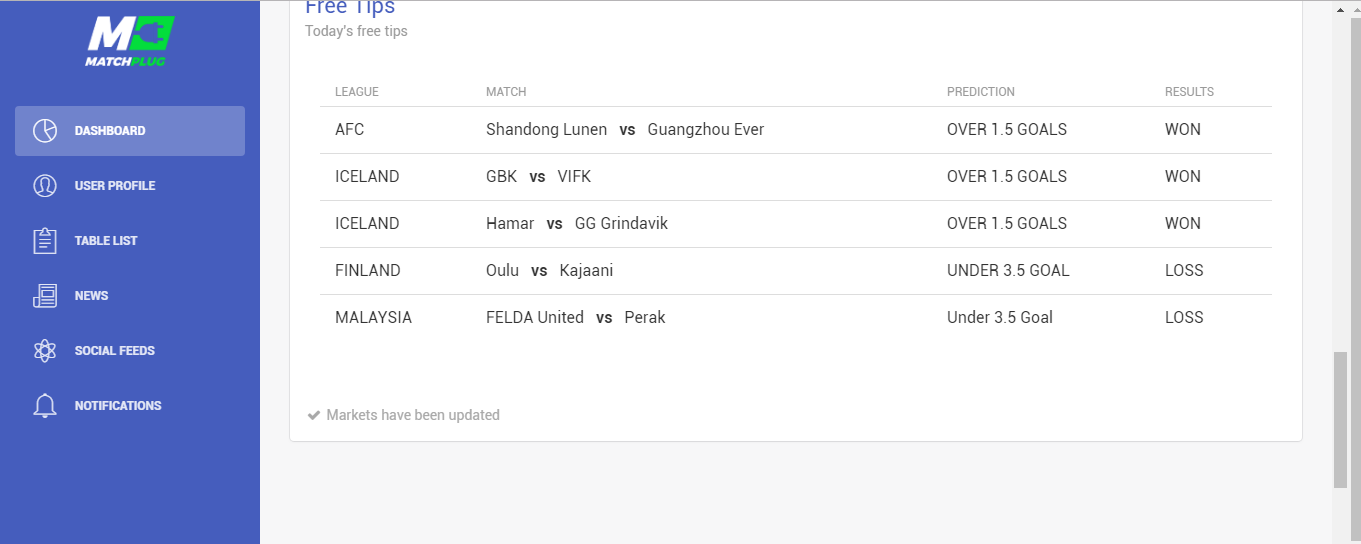Select the Dashboard pie chart icon
1361x544 pixels.
(x=44, y=131)
